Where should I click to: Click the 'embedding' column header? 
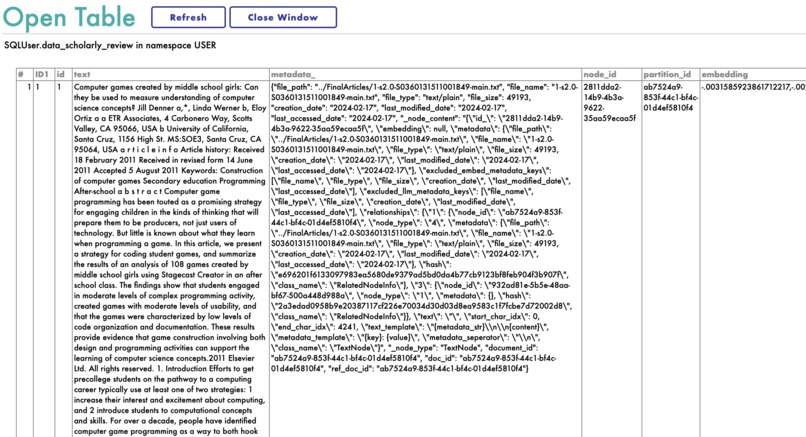pos(753,74)
